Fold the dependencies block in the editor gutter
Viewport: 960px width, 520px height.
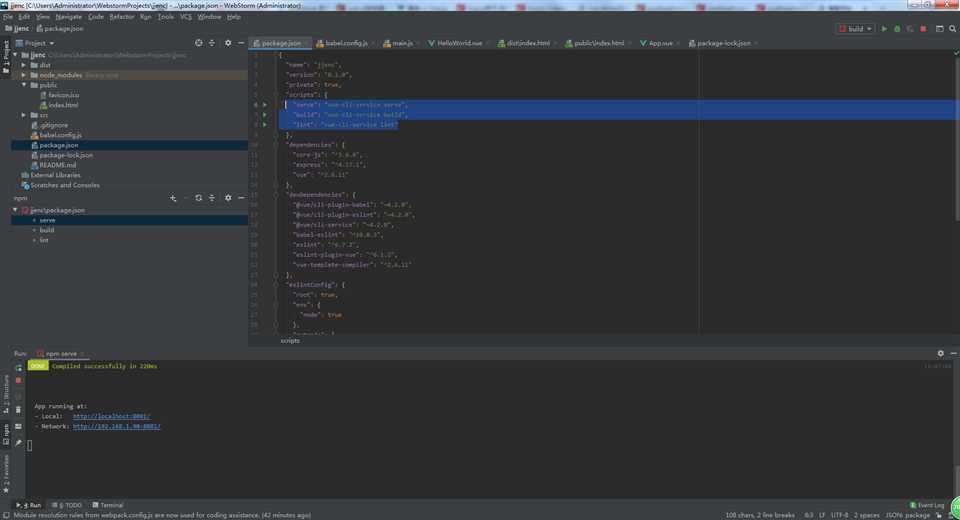[x=276, y=145]
